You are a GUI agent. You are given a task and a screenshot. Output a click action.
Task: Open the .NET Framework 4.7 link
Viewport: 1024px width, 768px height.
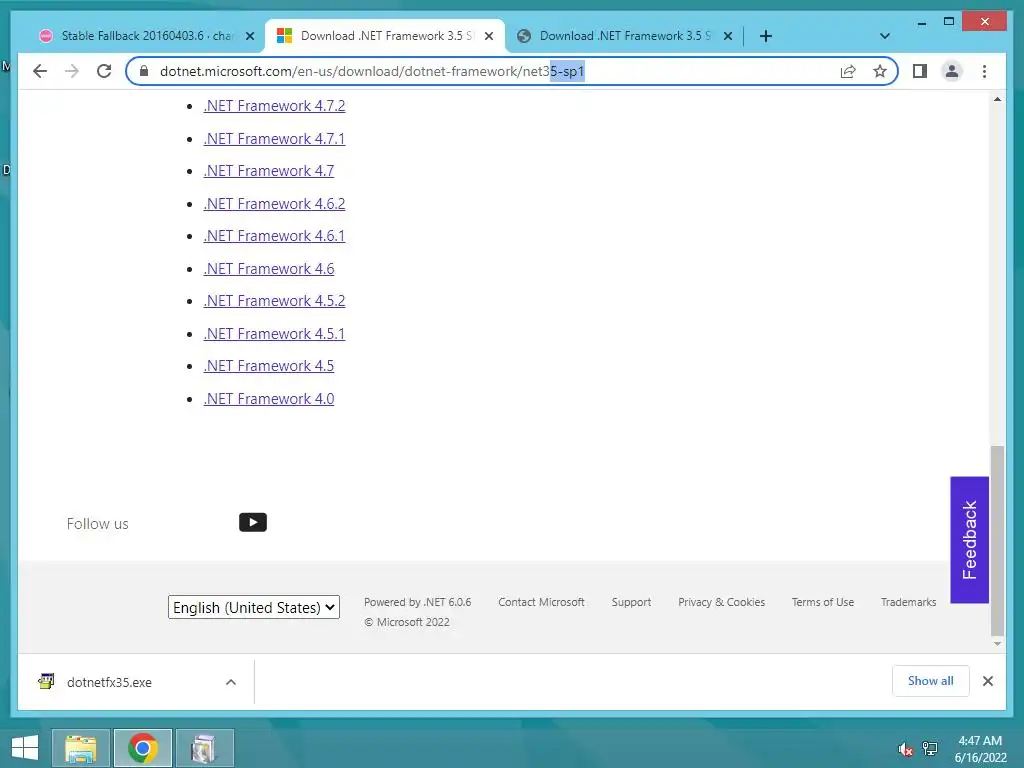point(268,171)
